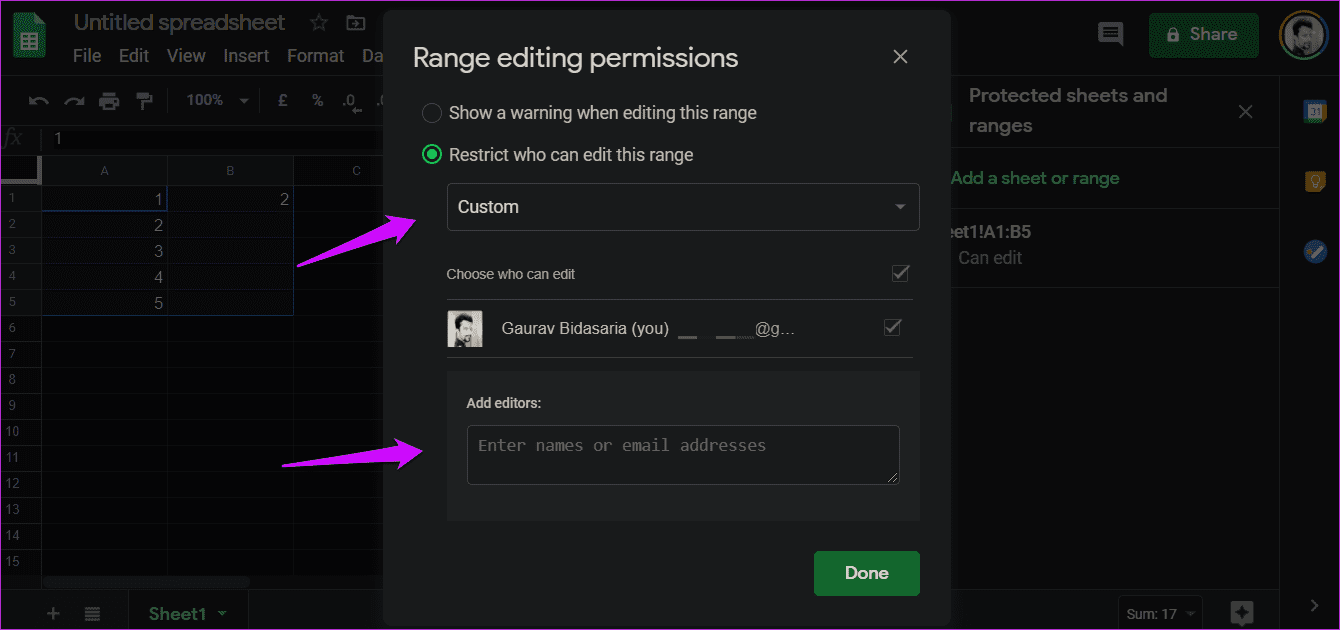
Task: Select the Paint format tool
Action: (144, 100)
